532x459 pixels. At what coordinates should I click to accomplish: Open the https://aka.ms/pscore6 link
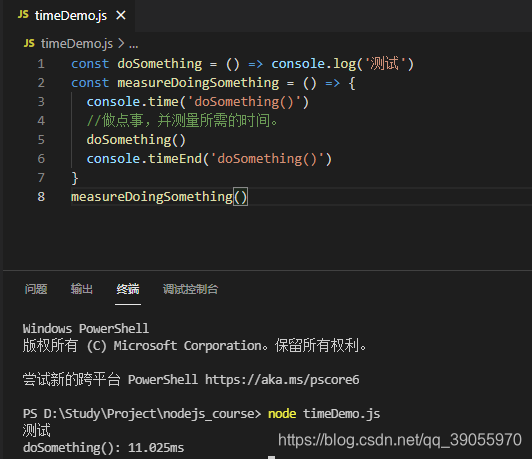tap(282, 380)
